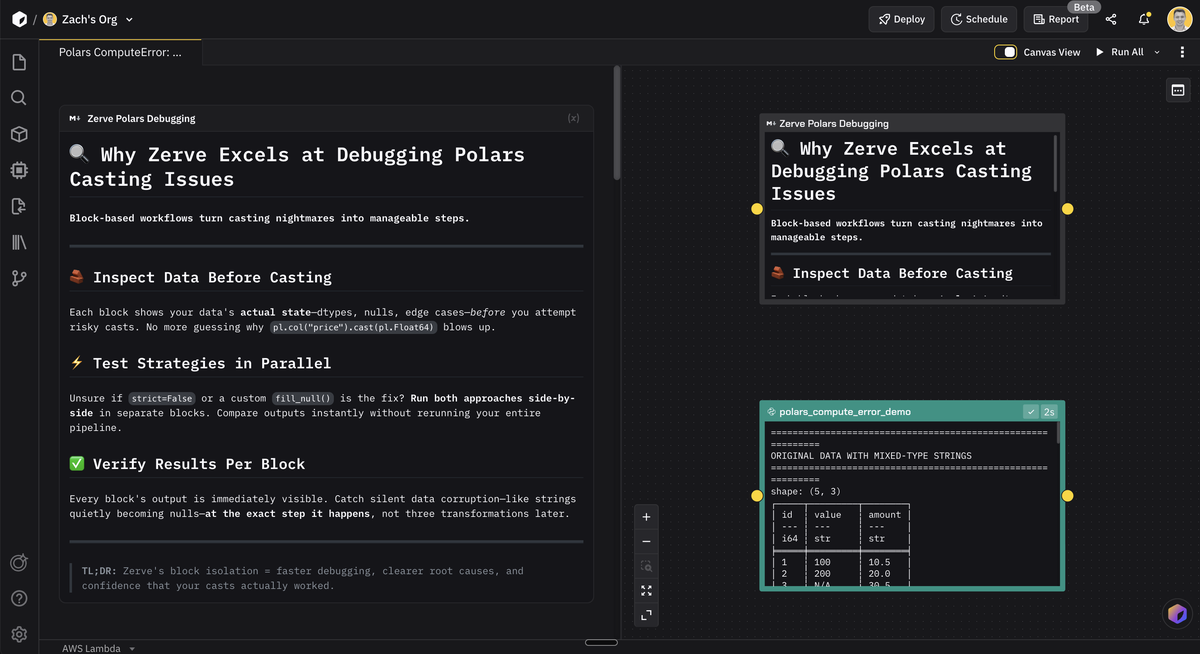Click the right connector dot of Zerve Polars Debugging node
The image size is (1200, 654).
tap(1068, 209)
